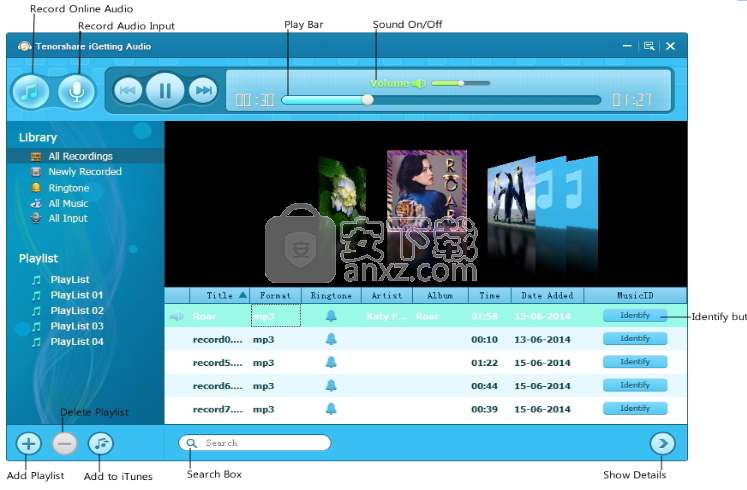Select the record5.... track title
This screenshot has width=747, height=490.
tap(218, 363)
